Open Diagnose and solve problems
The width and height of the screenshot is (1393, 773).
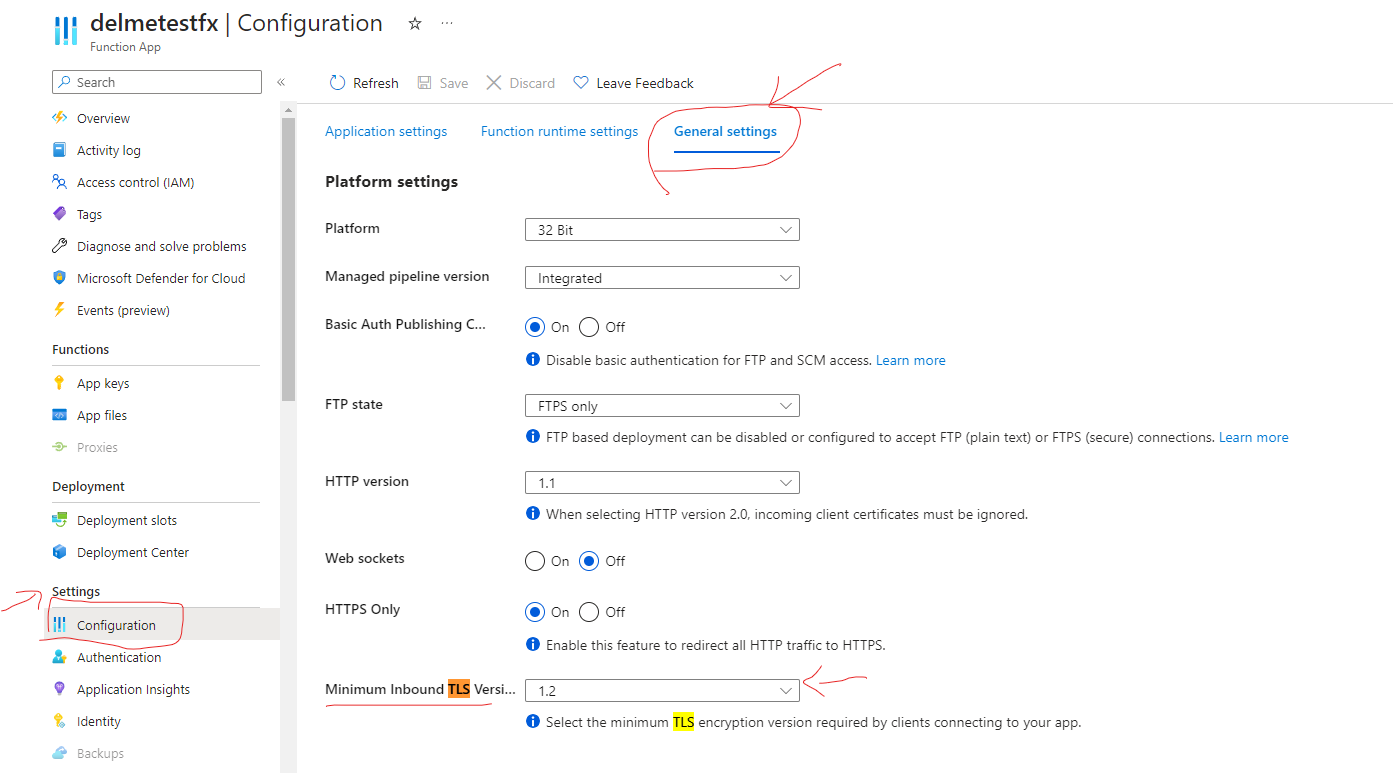[x=161, y=245]
